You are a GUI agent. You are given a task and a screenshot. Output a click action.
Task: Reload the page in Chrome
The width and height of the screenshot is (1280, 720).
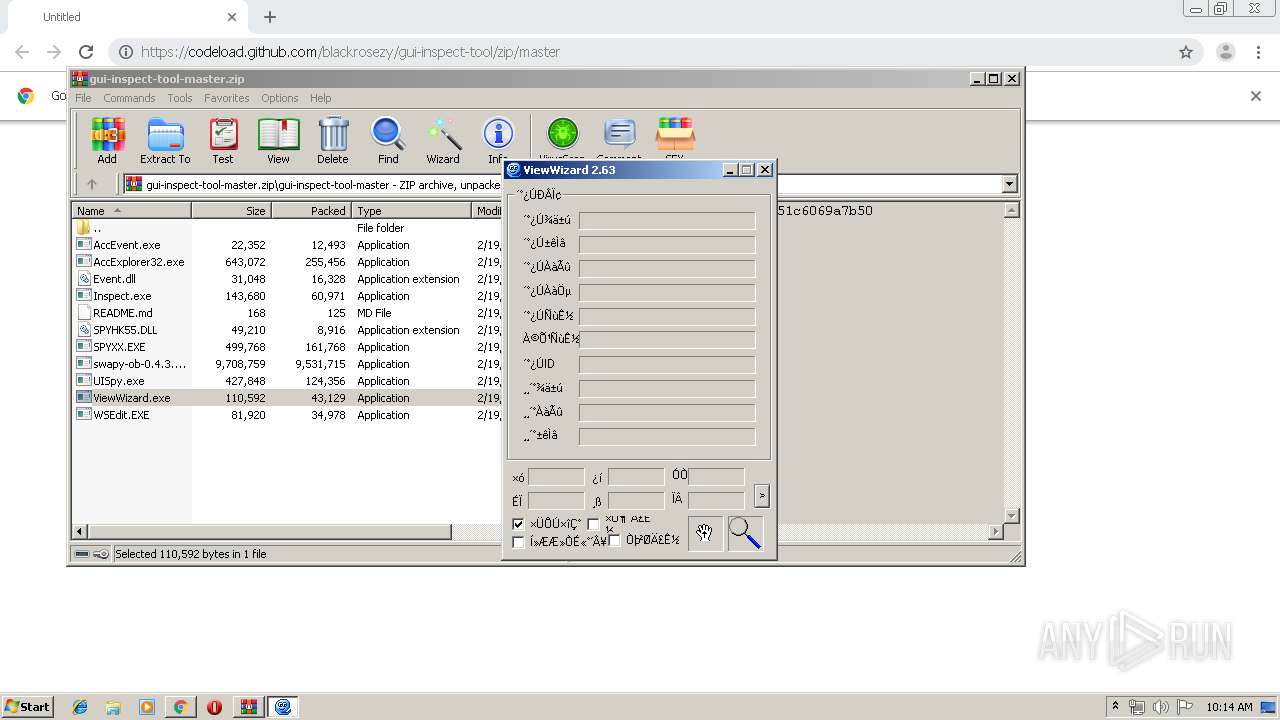tap(86, 52)
